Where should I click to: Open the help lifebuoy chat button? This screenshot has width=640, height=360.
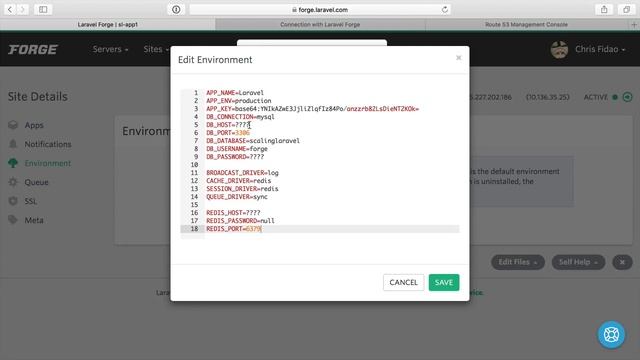611,335
